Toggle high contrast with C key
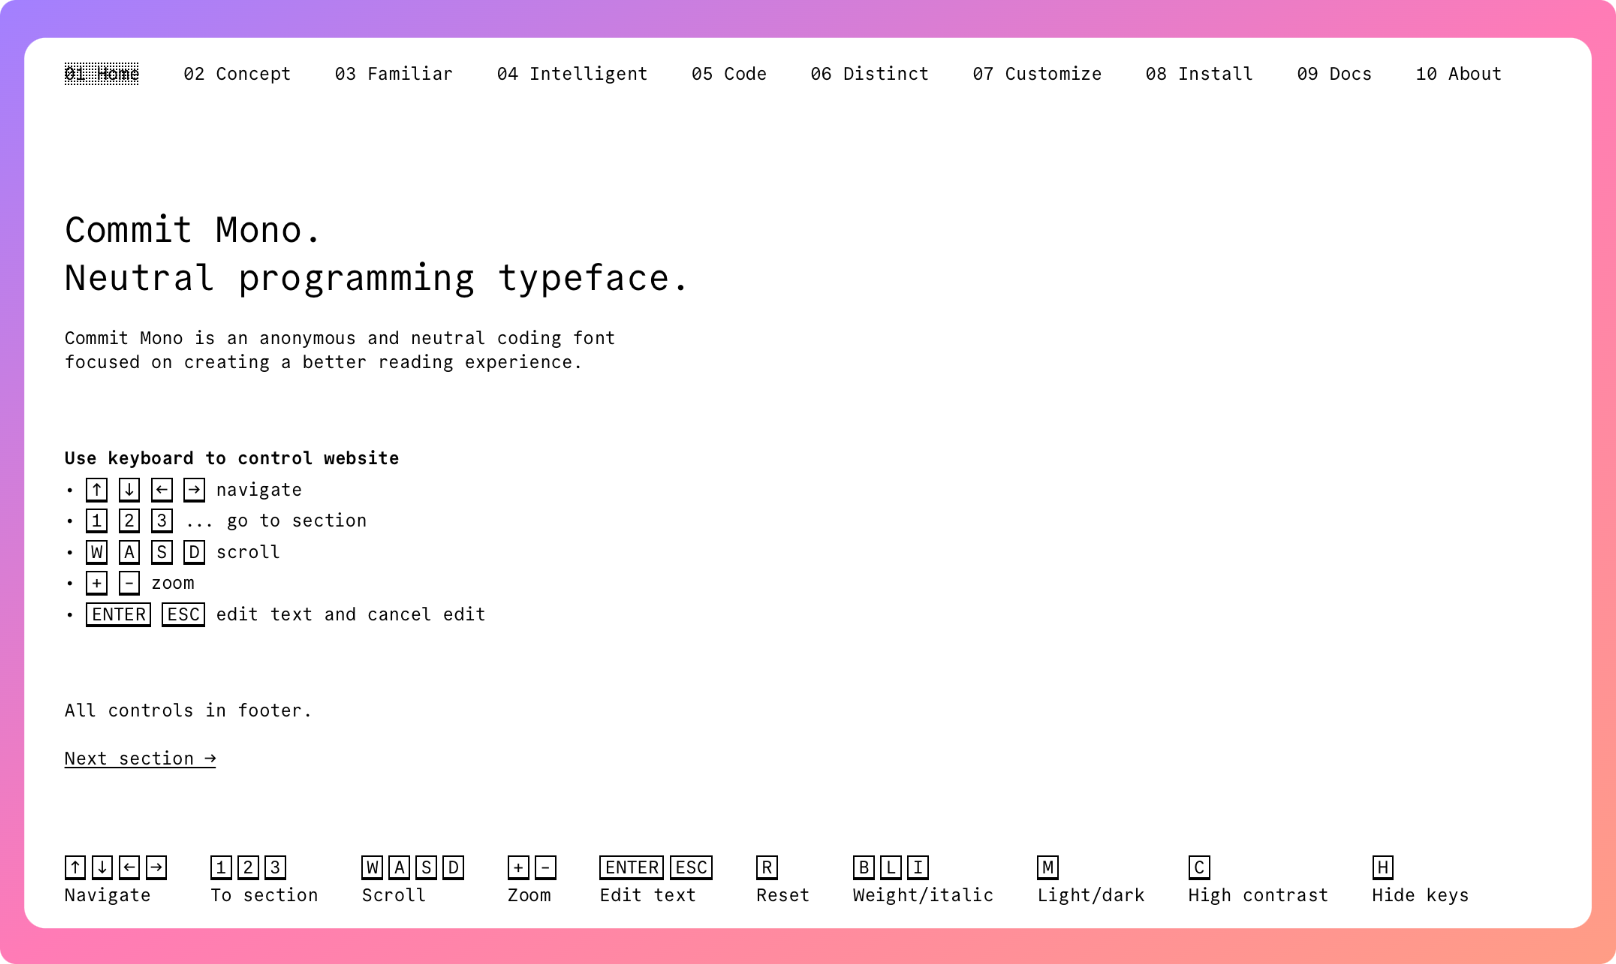 click(x=1199, y=867)
